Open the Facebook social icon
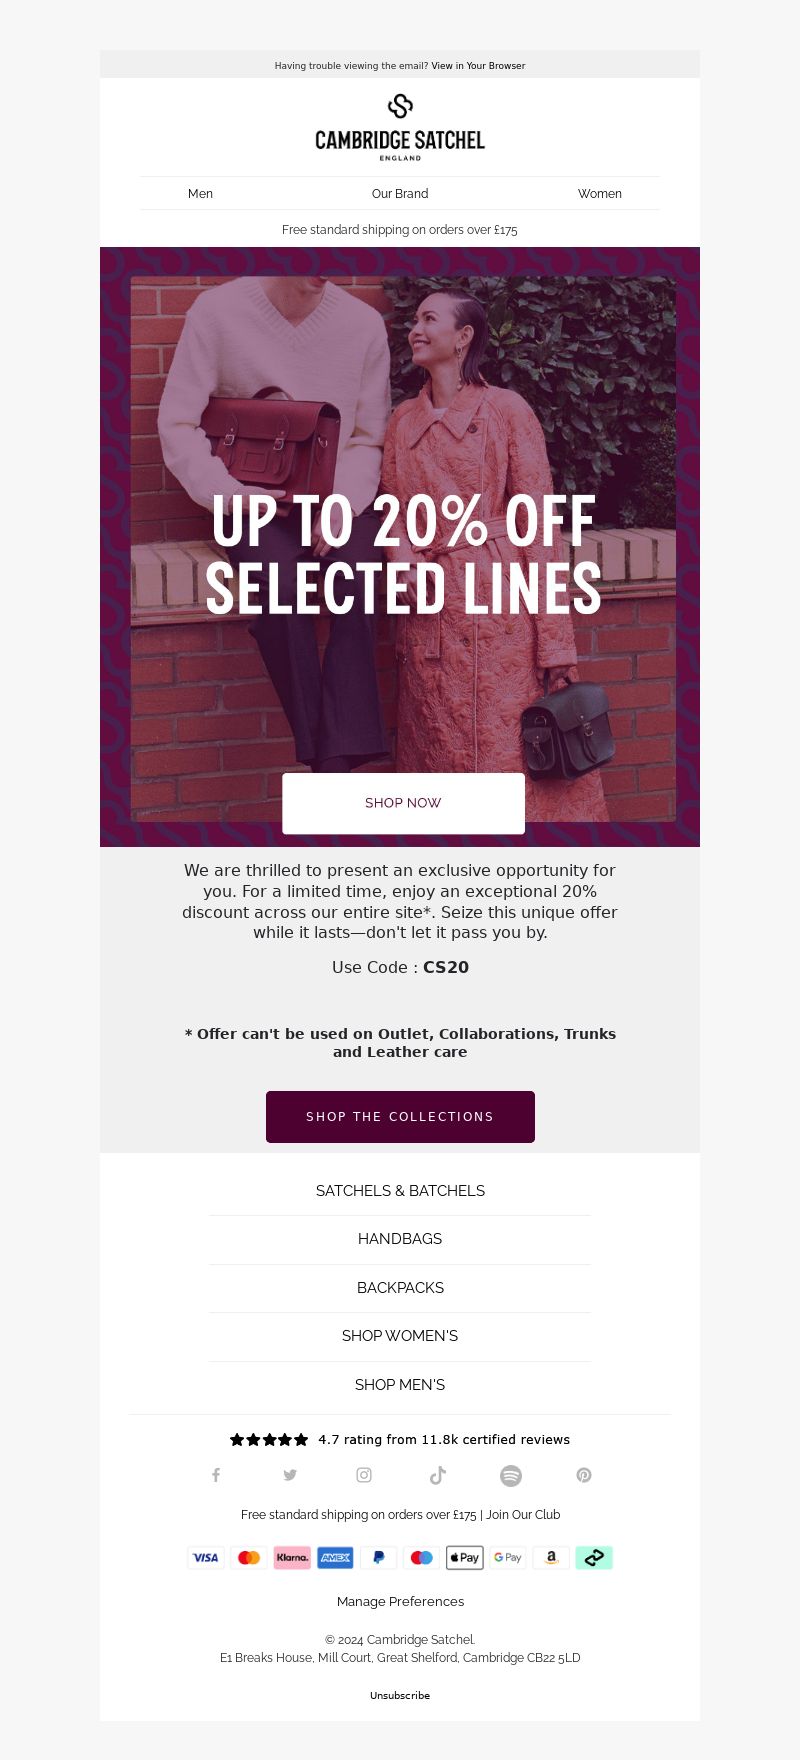Image resolution: width=800 pixels, height=1760 pixels. (216, 1475)
